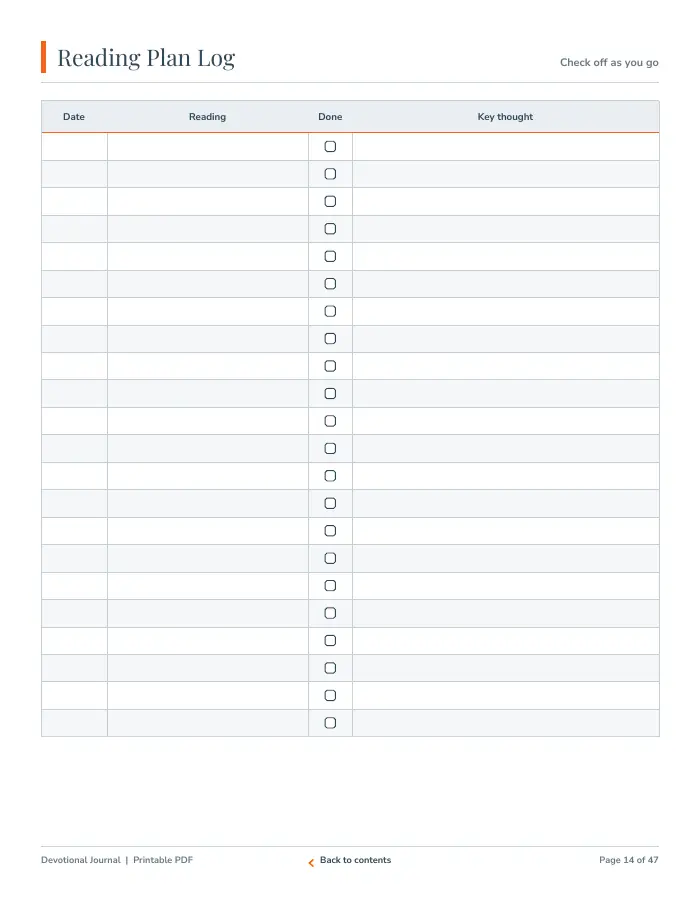This screenshot has width=700, height=906.
Task: Check the second-to-last Done checkbox
Action: point(330,696)
